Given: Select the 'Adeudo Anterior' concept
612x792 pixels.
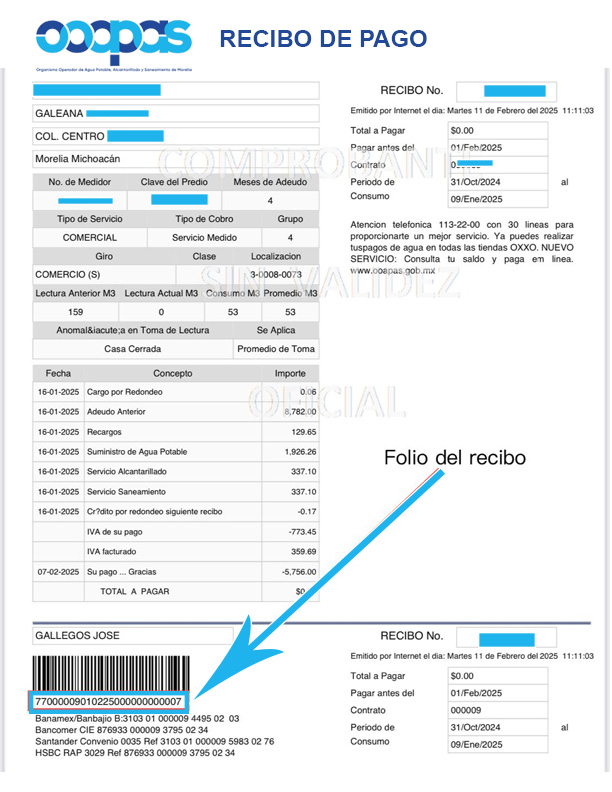Looking at the screenshot, I should tap(116, 412).
